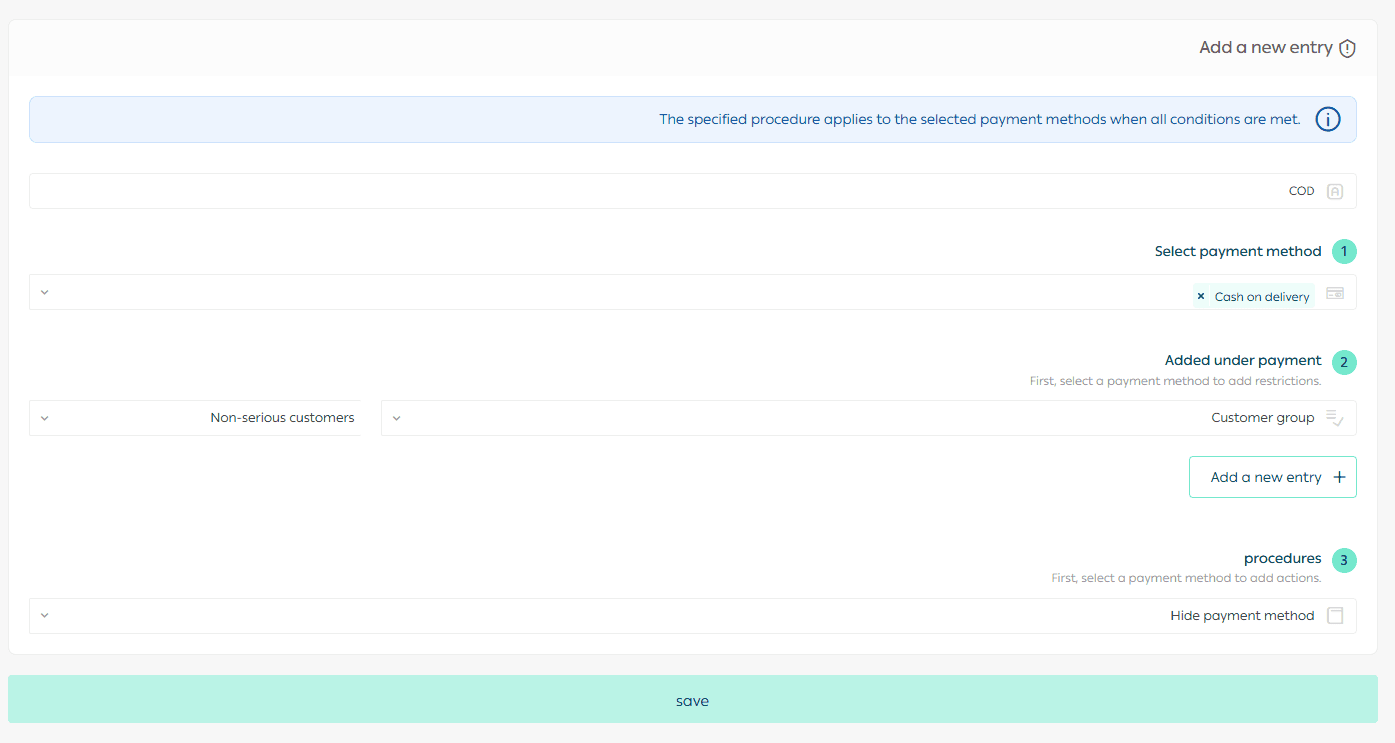Expand the payment method dropdown chevron
Viewport: 1395px width, 743px height.
tap(45, 293)
